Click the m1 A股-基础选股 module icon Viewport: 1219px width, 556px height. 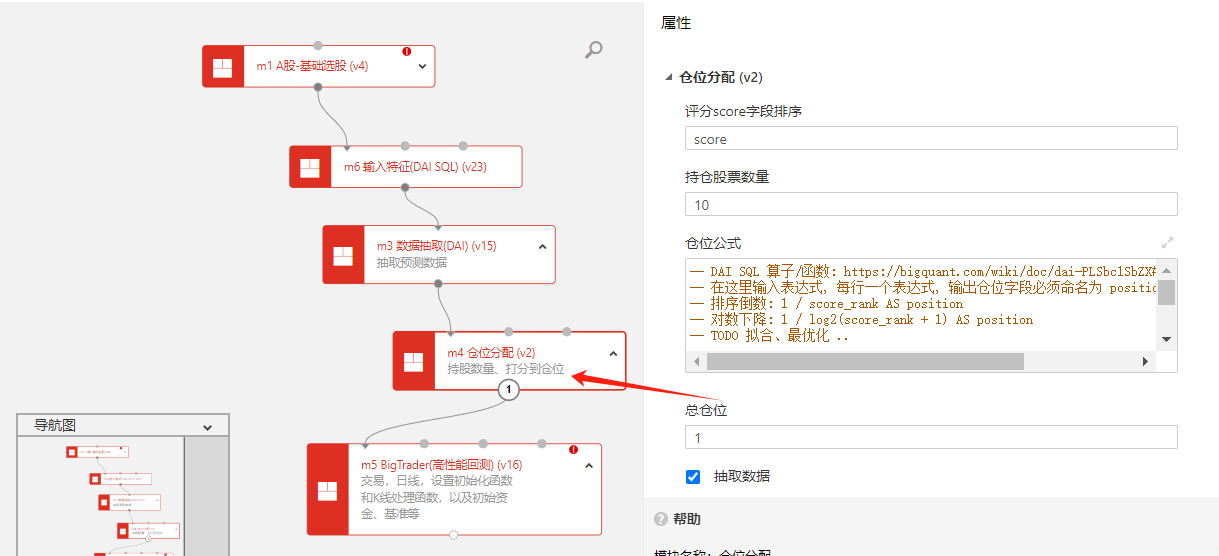tap(223, 67)
